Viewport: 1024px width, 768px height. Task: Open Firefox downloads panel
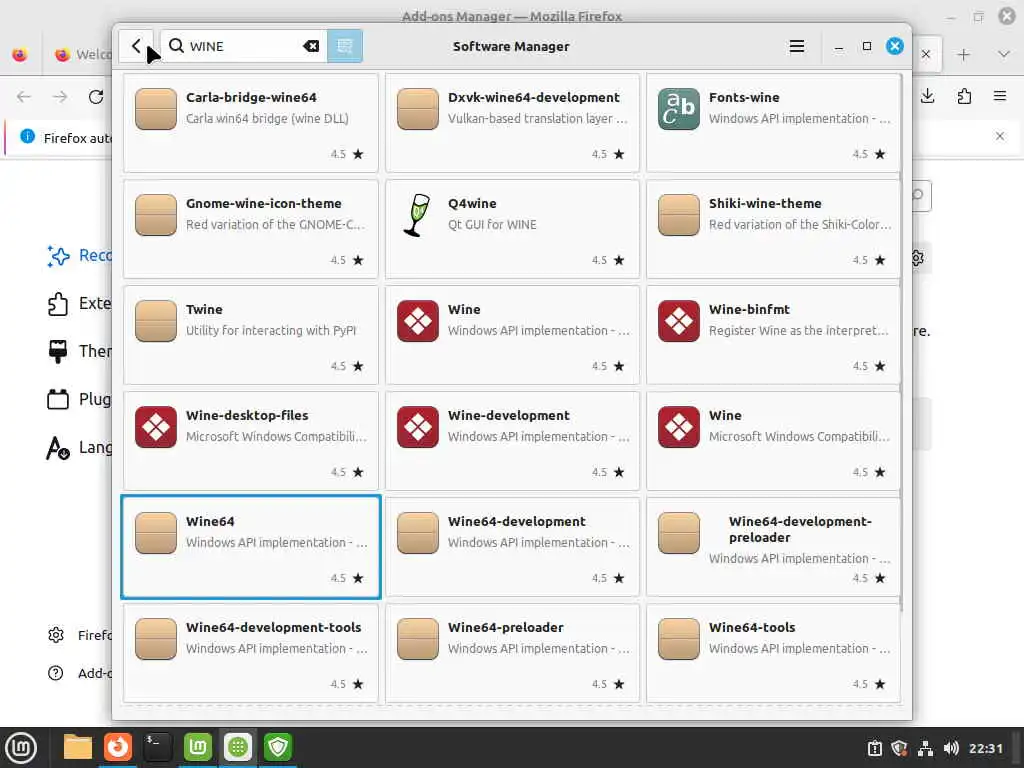tap(927, 97)
